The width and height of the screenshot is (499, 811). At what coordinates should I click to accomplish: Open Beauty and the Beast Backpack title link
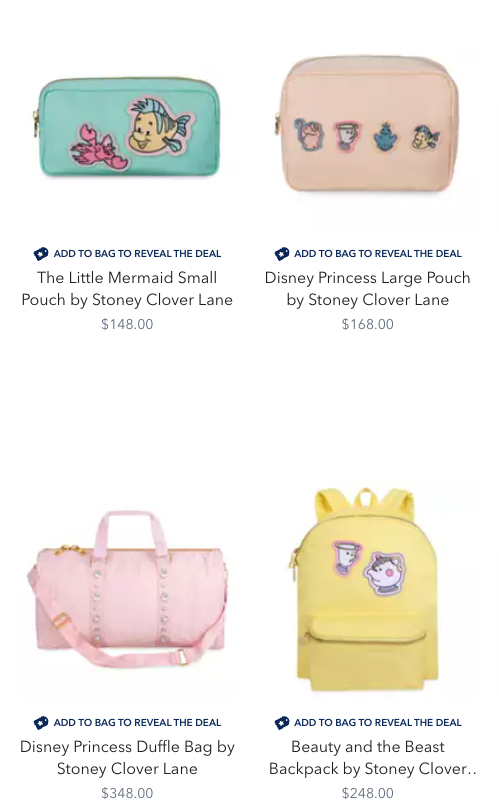[371, 758]
